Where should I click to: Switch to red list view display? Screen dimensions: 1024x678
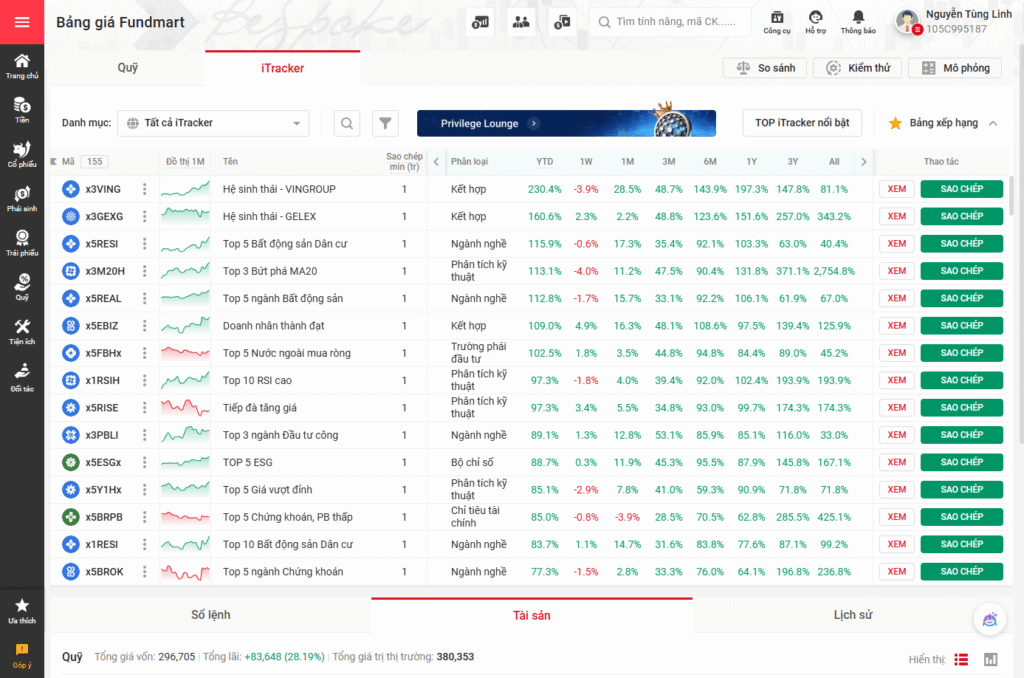pyautogui.click(x=961, y=659)
